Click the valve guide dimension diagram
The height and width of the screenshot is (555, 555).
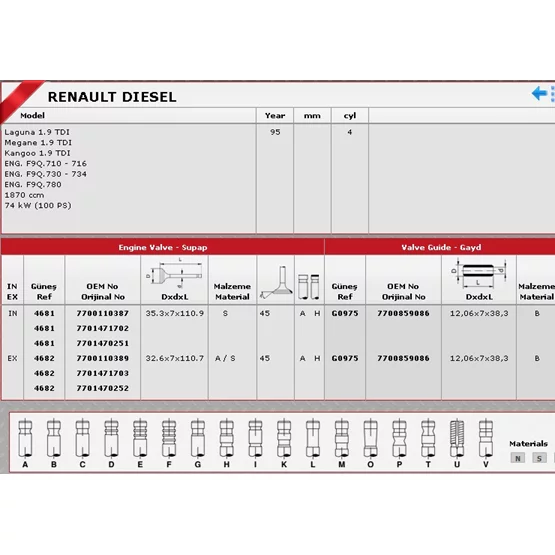click(479, 274)
